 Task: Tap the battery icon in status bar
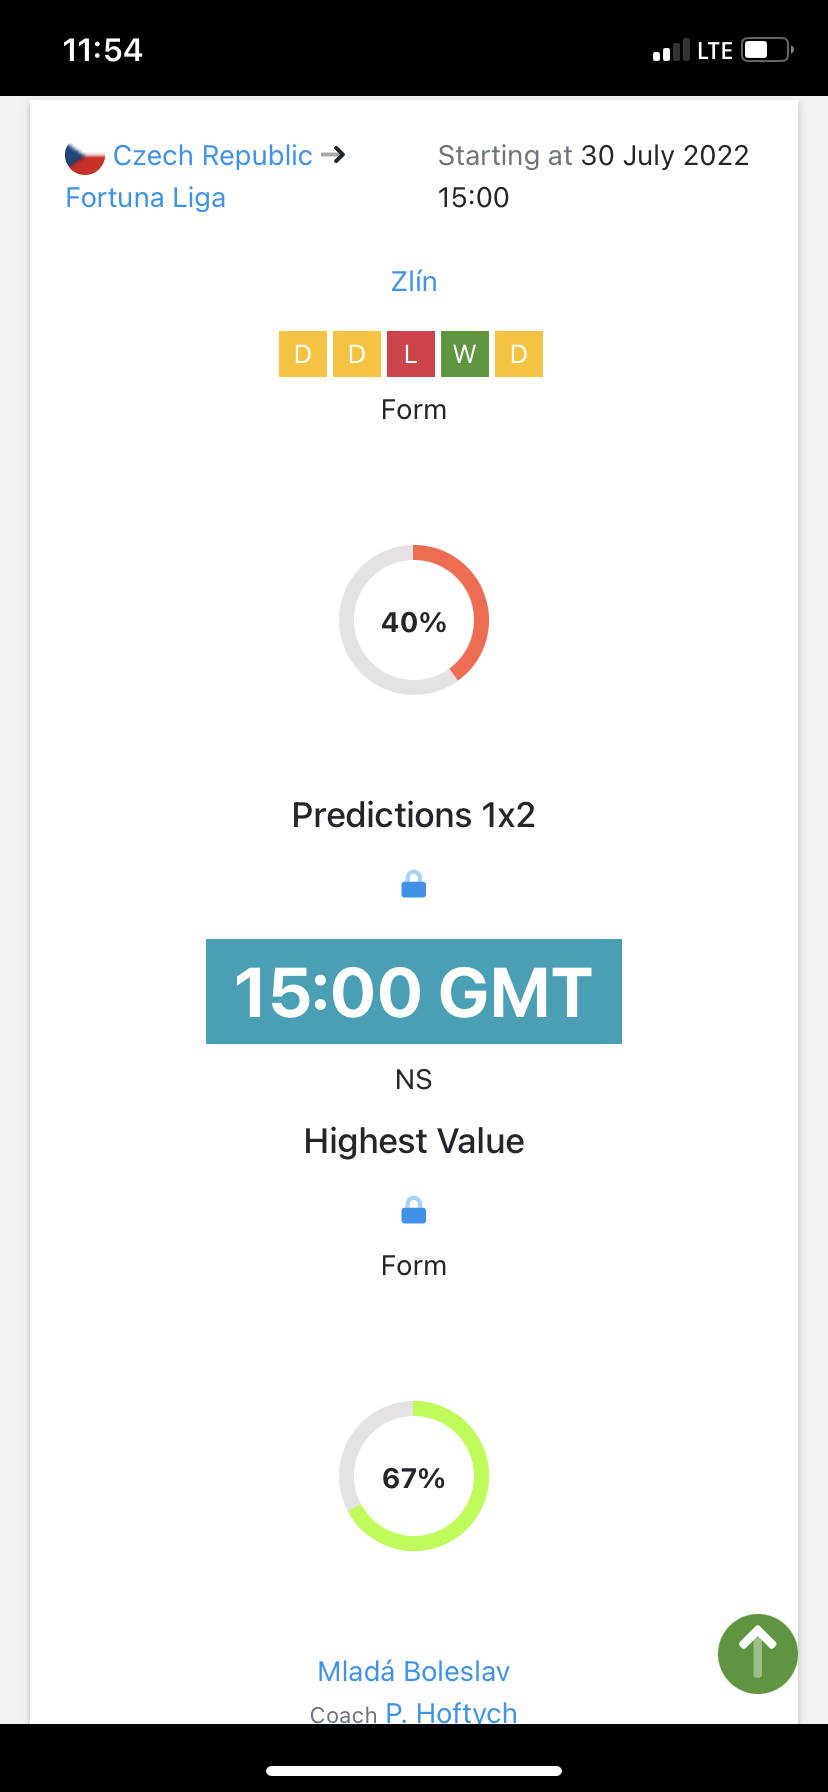pos(767,50)
